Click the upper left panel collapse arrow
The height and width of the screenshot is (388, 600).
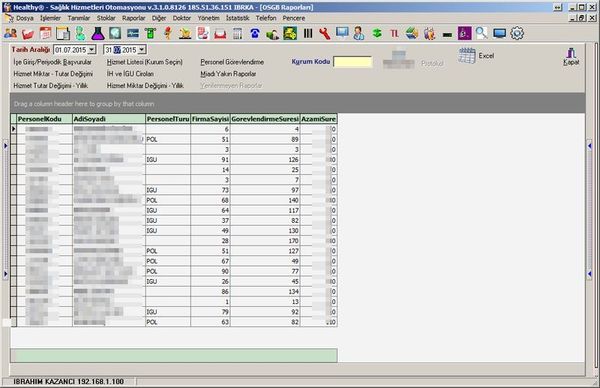click(5, 146)
